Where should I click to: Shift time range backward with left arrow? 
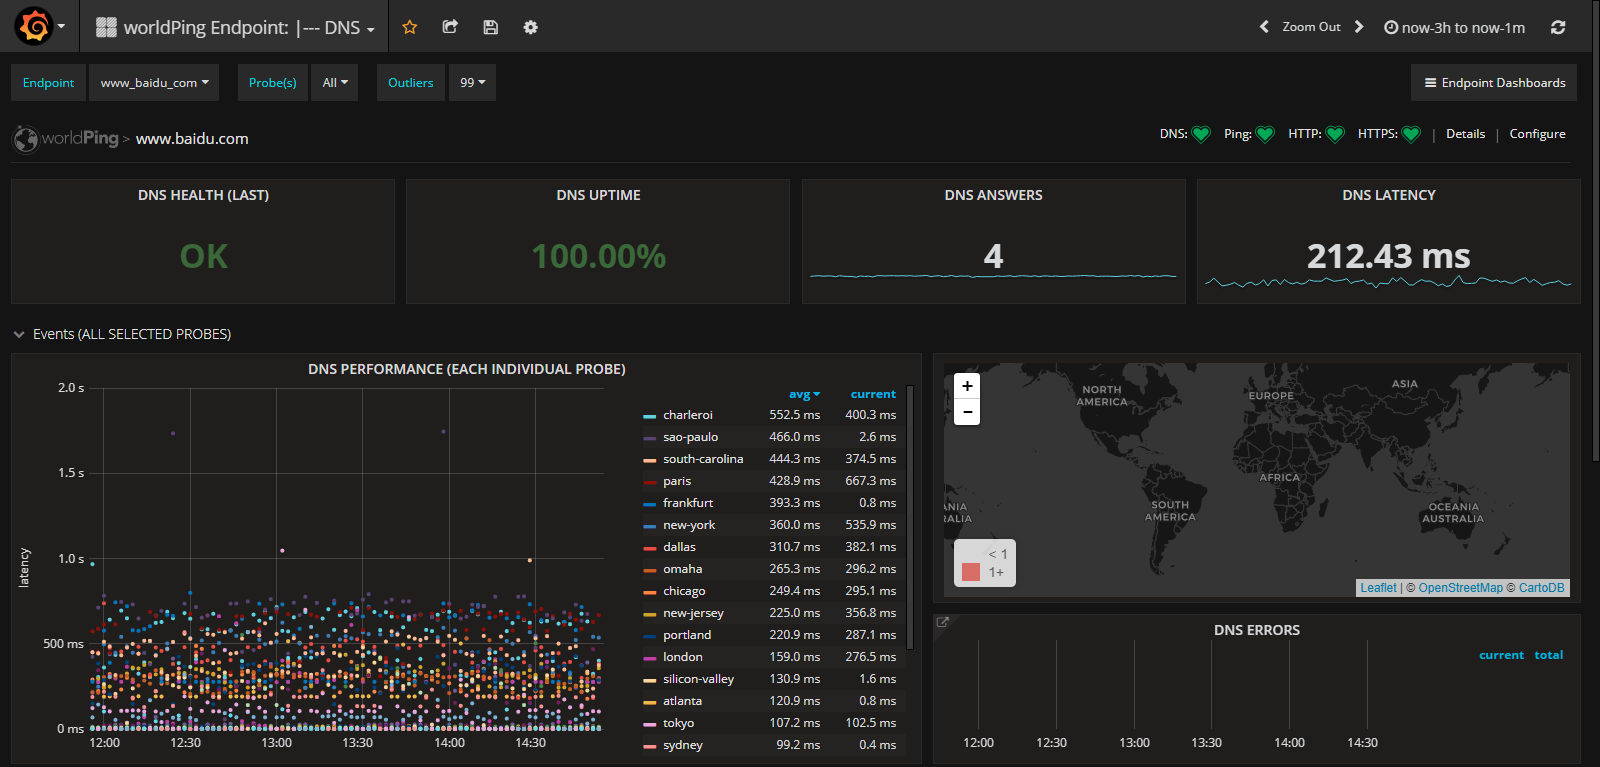1264,27
